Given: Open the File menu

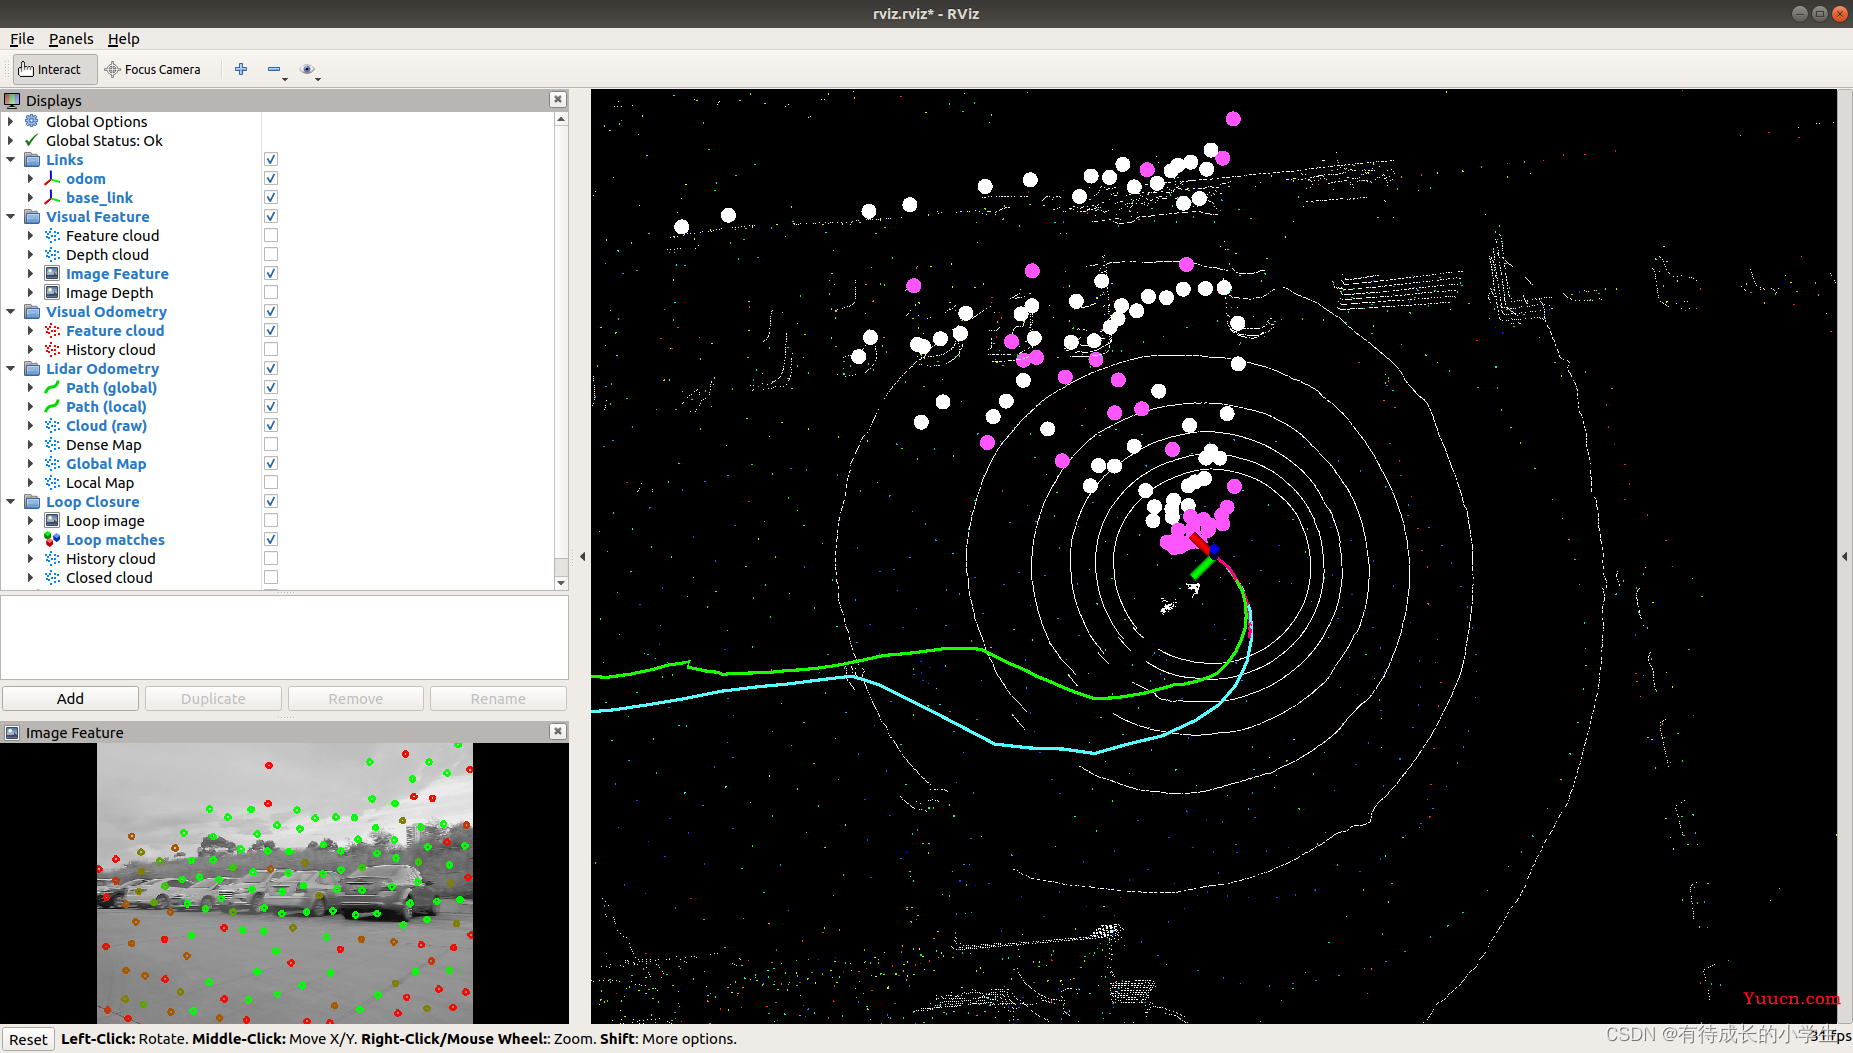Looking at the screenshot, I should (22, 39).
